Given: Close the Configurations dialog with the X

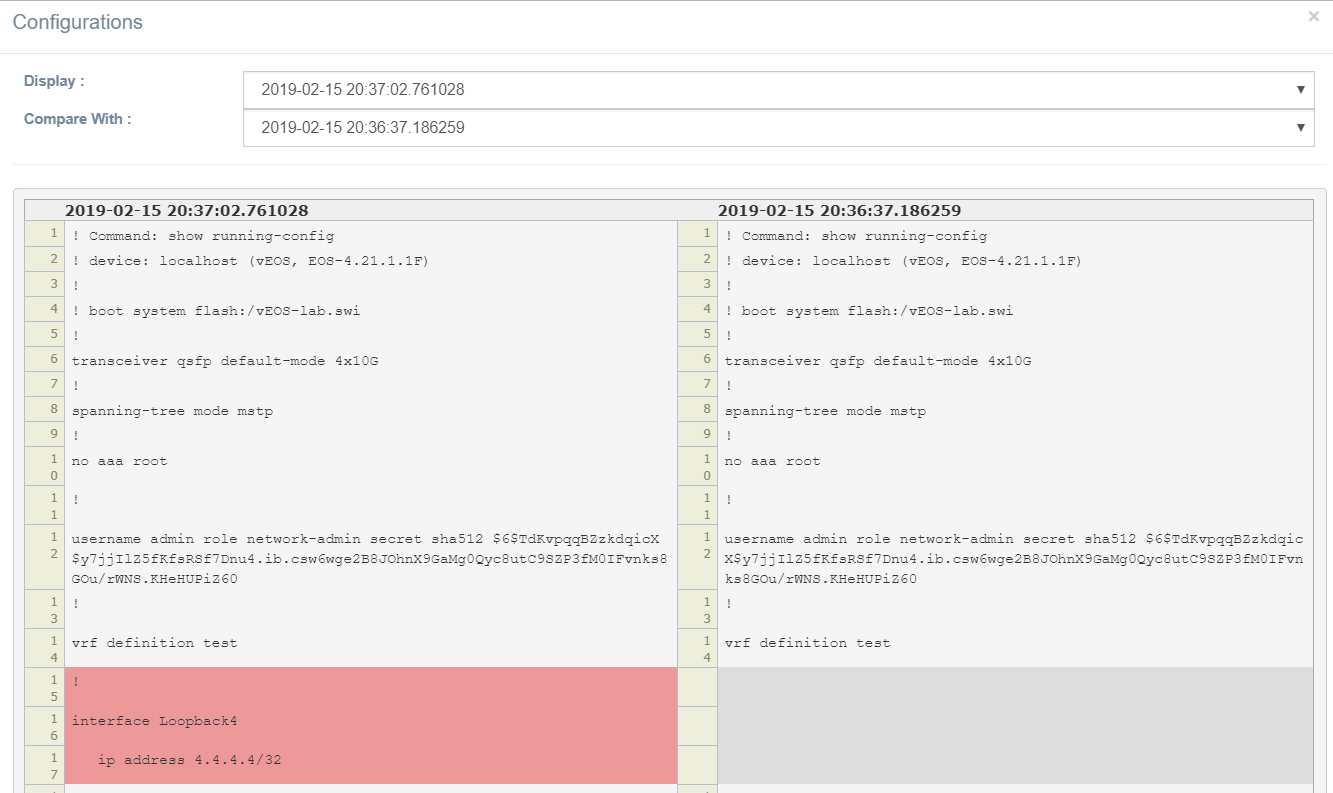Looking at the screenshot, I should tap(1314, 16).
